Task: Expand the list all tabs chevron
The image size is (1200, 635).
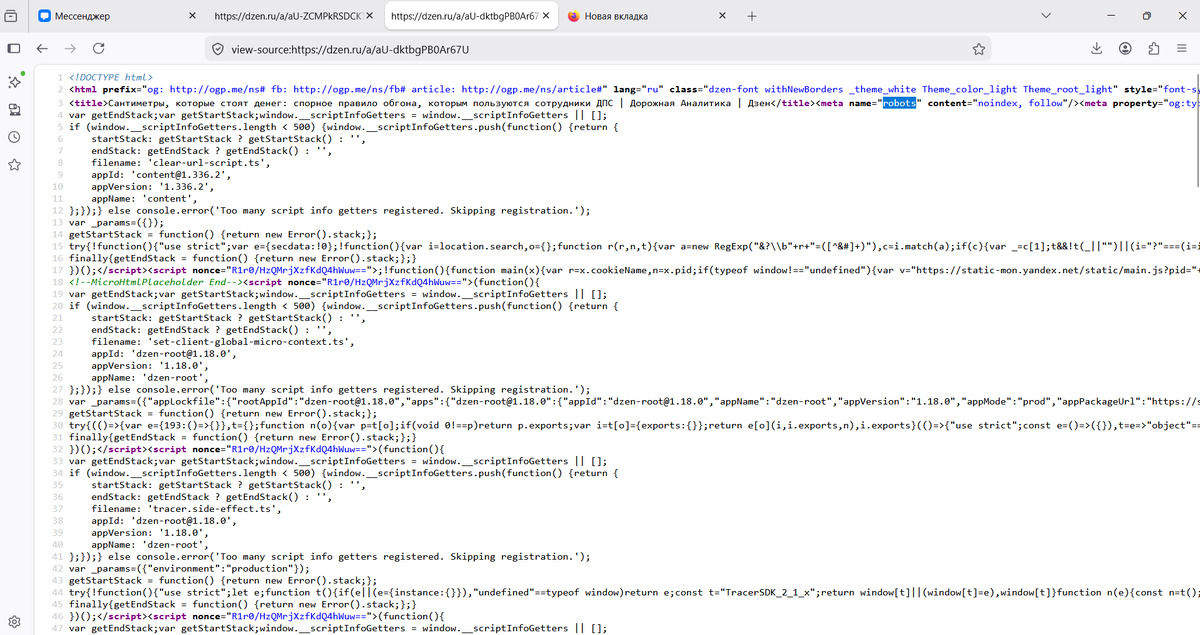Action: pyautogui.click(x=1046, y=16)
